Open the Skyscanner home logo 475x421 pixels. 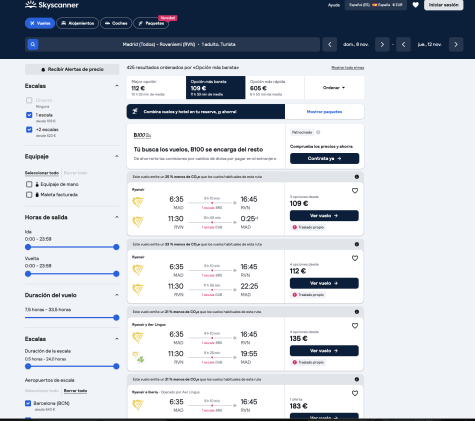(x=52, y=5)
